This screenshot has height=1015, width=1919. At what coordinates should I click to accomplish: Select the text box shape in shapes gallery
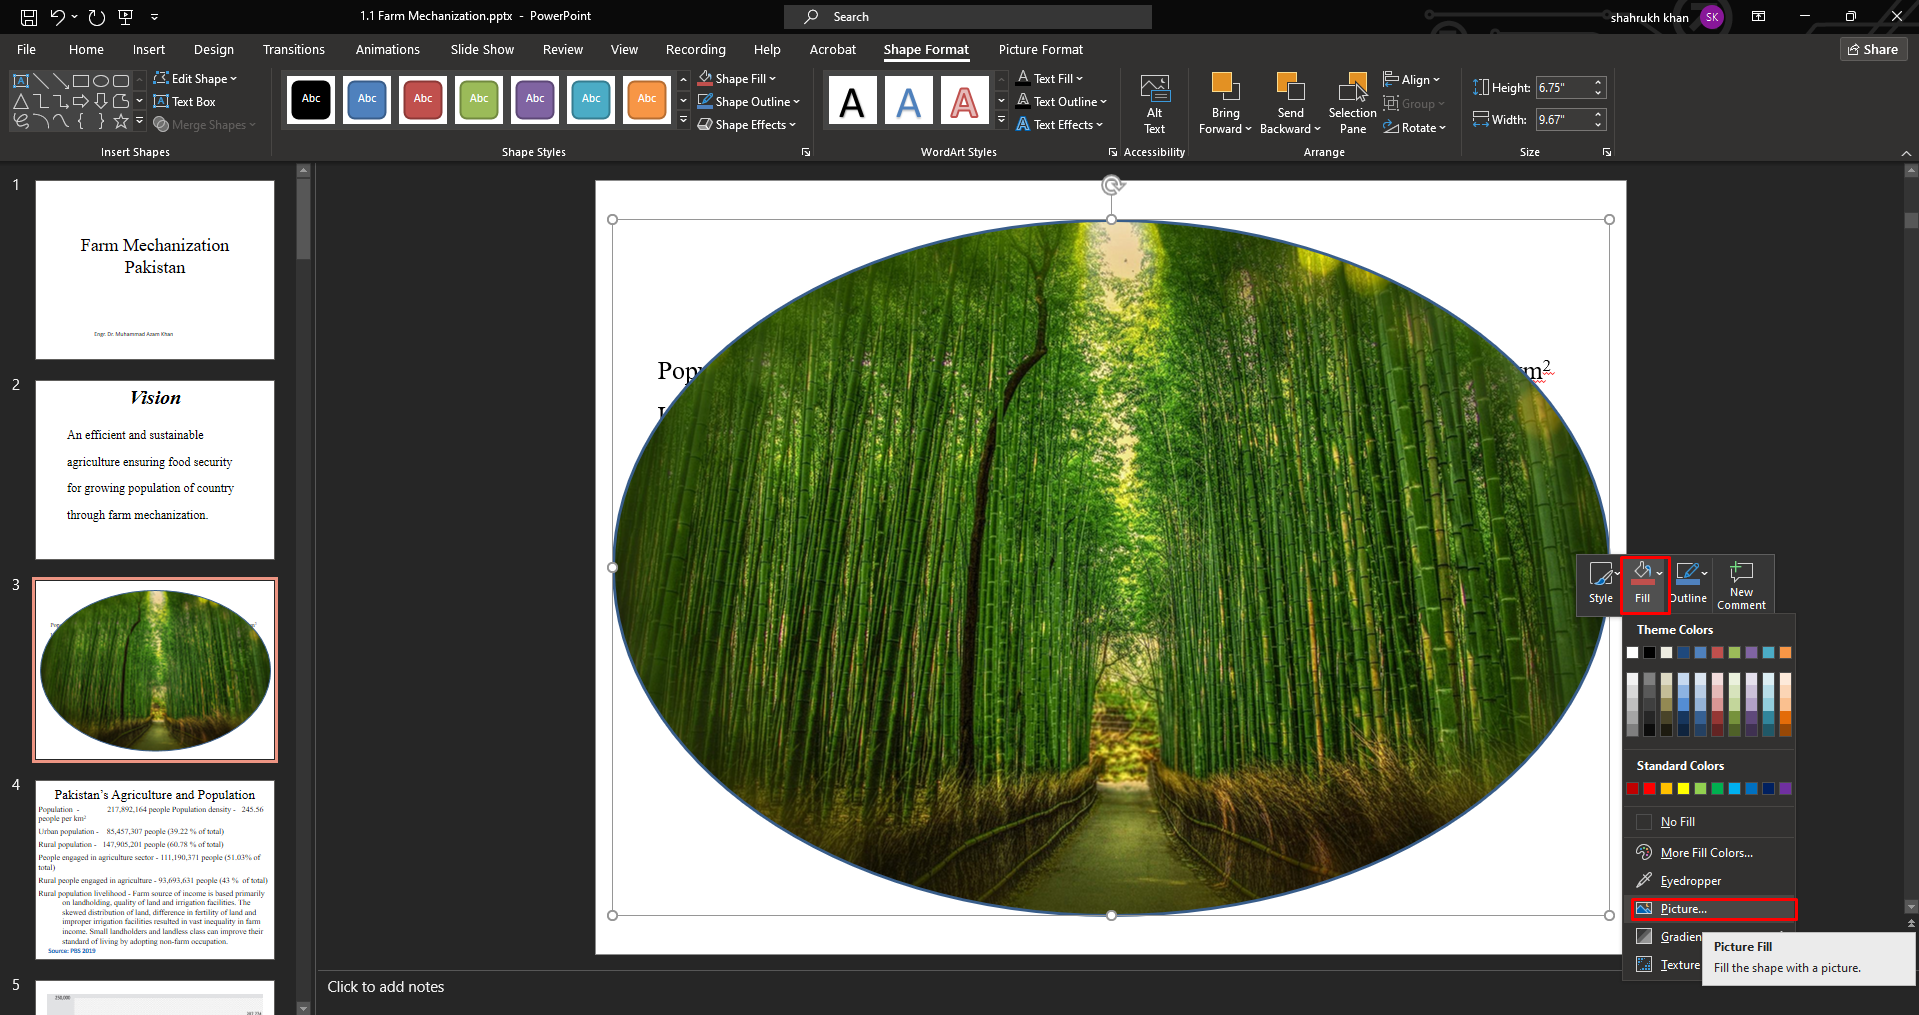click(x=20, y=80)
